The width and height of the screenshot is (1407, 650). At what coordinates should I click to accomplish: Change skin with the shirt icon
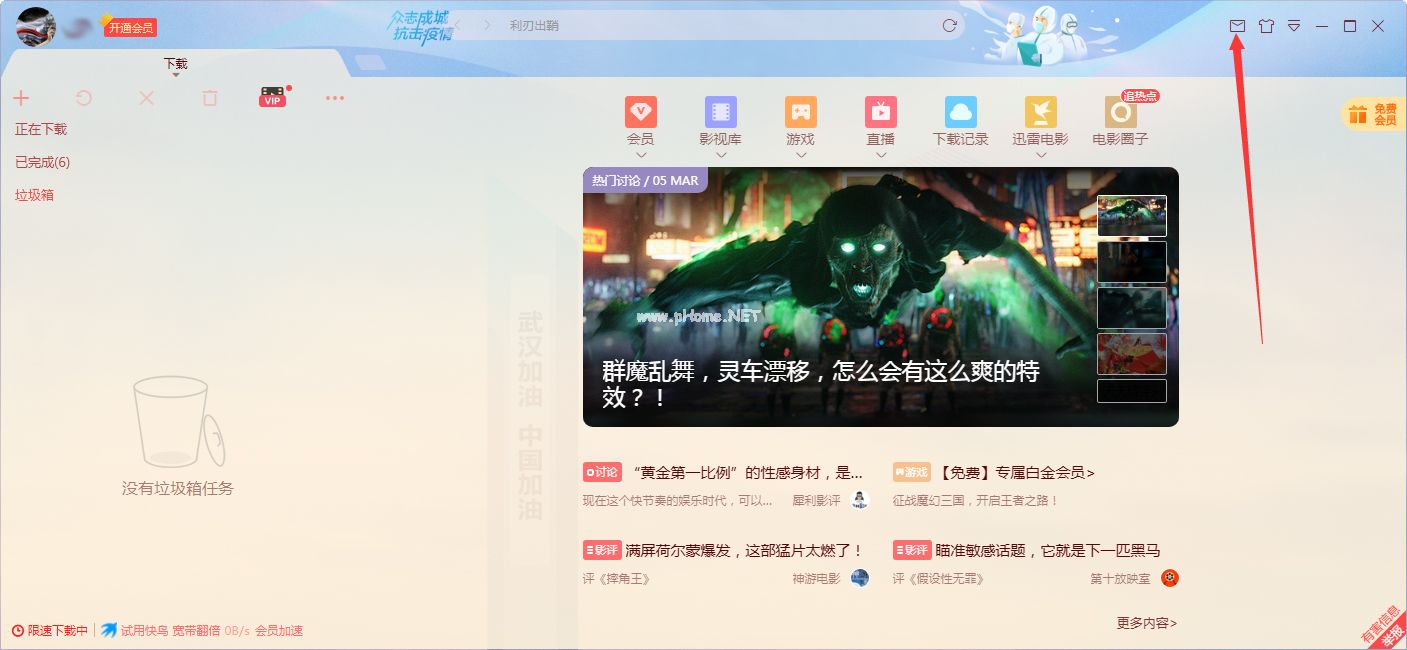click(x=1266, y=25)
